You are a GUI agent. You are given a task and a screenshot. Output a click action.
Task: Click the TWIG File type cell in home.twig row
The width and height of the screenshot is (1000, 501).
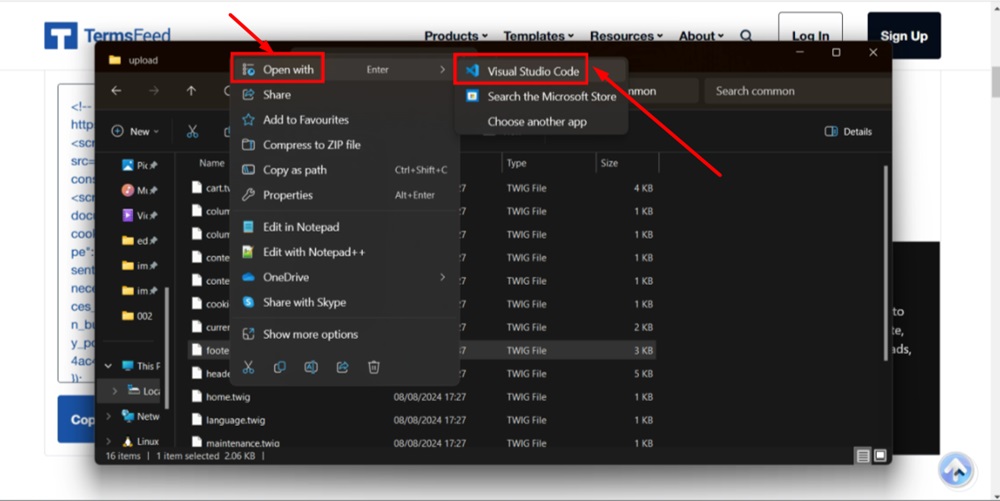click(x=526, y=396)
